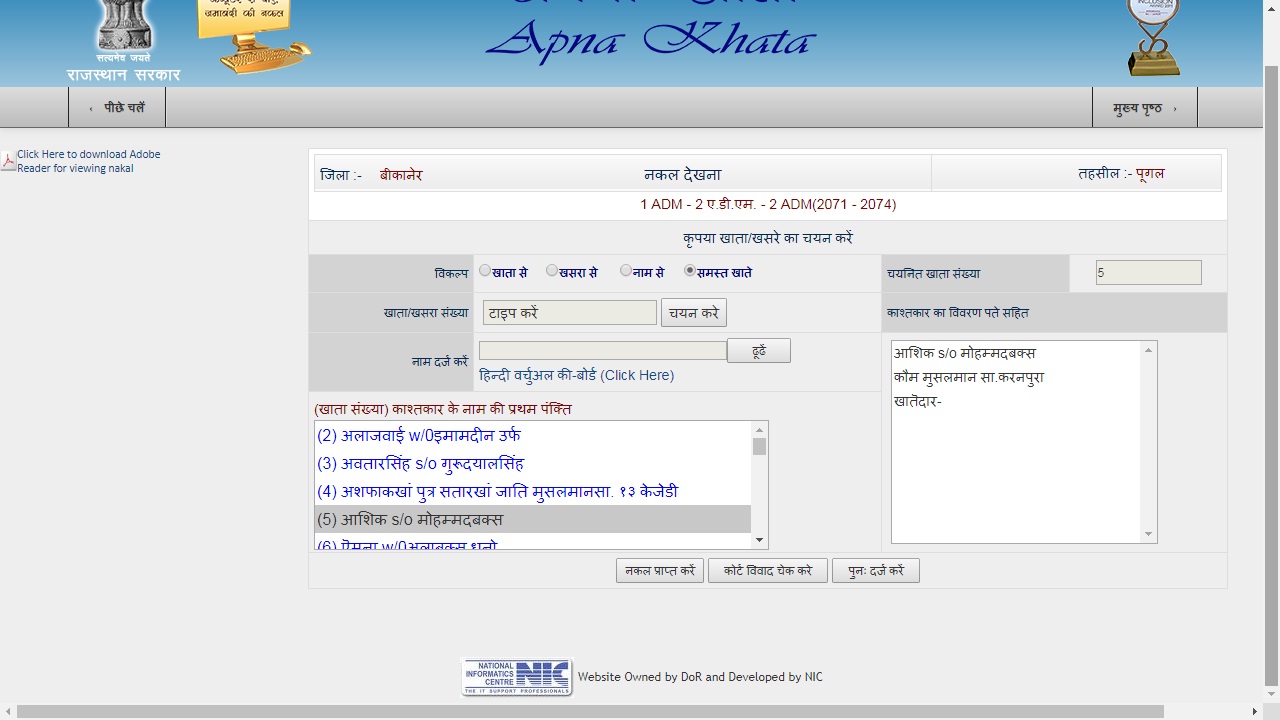Click the computer mascot banner icon
The height and width of the screenshot is (720, 1280).
[x=253, y=36]
